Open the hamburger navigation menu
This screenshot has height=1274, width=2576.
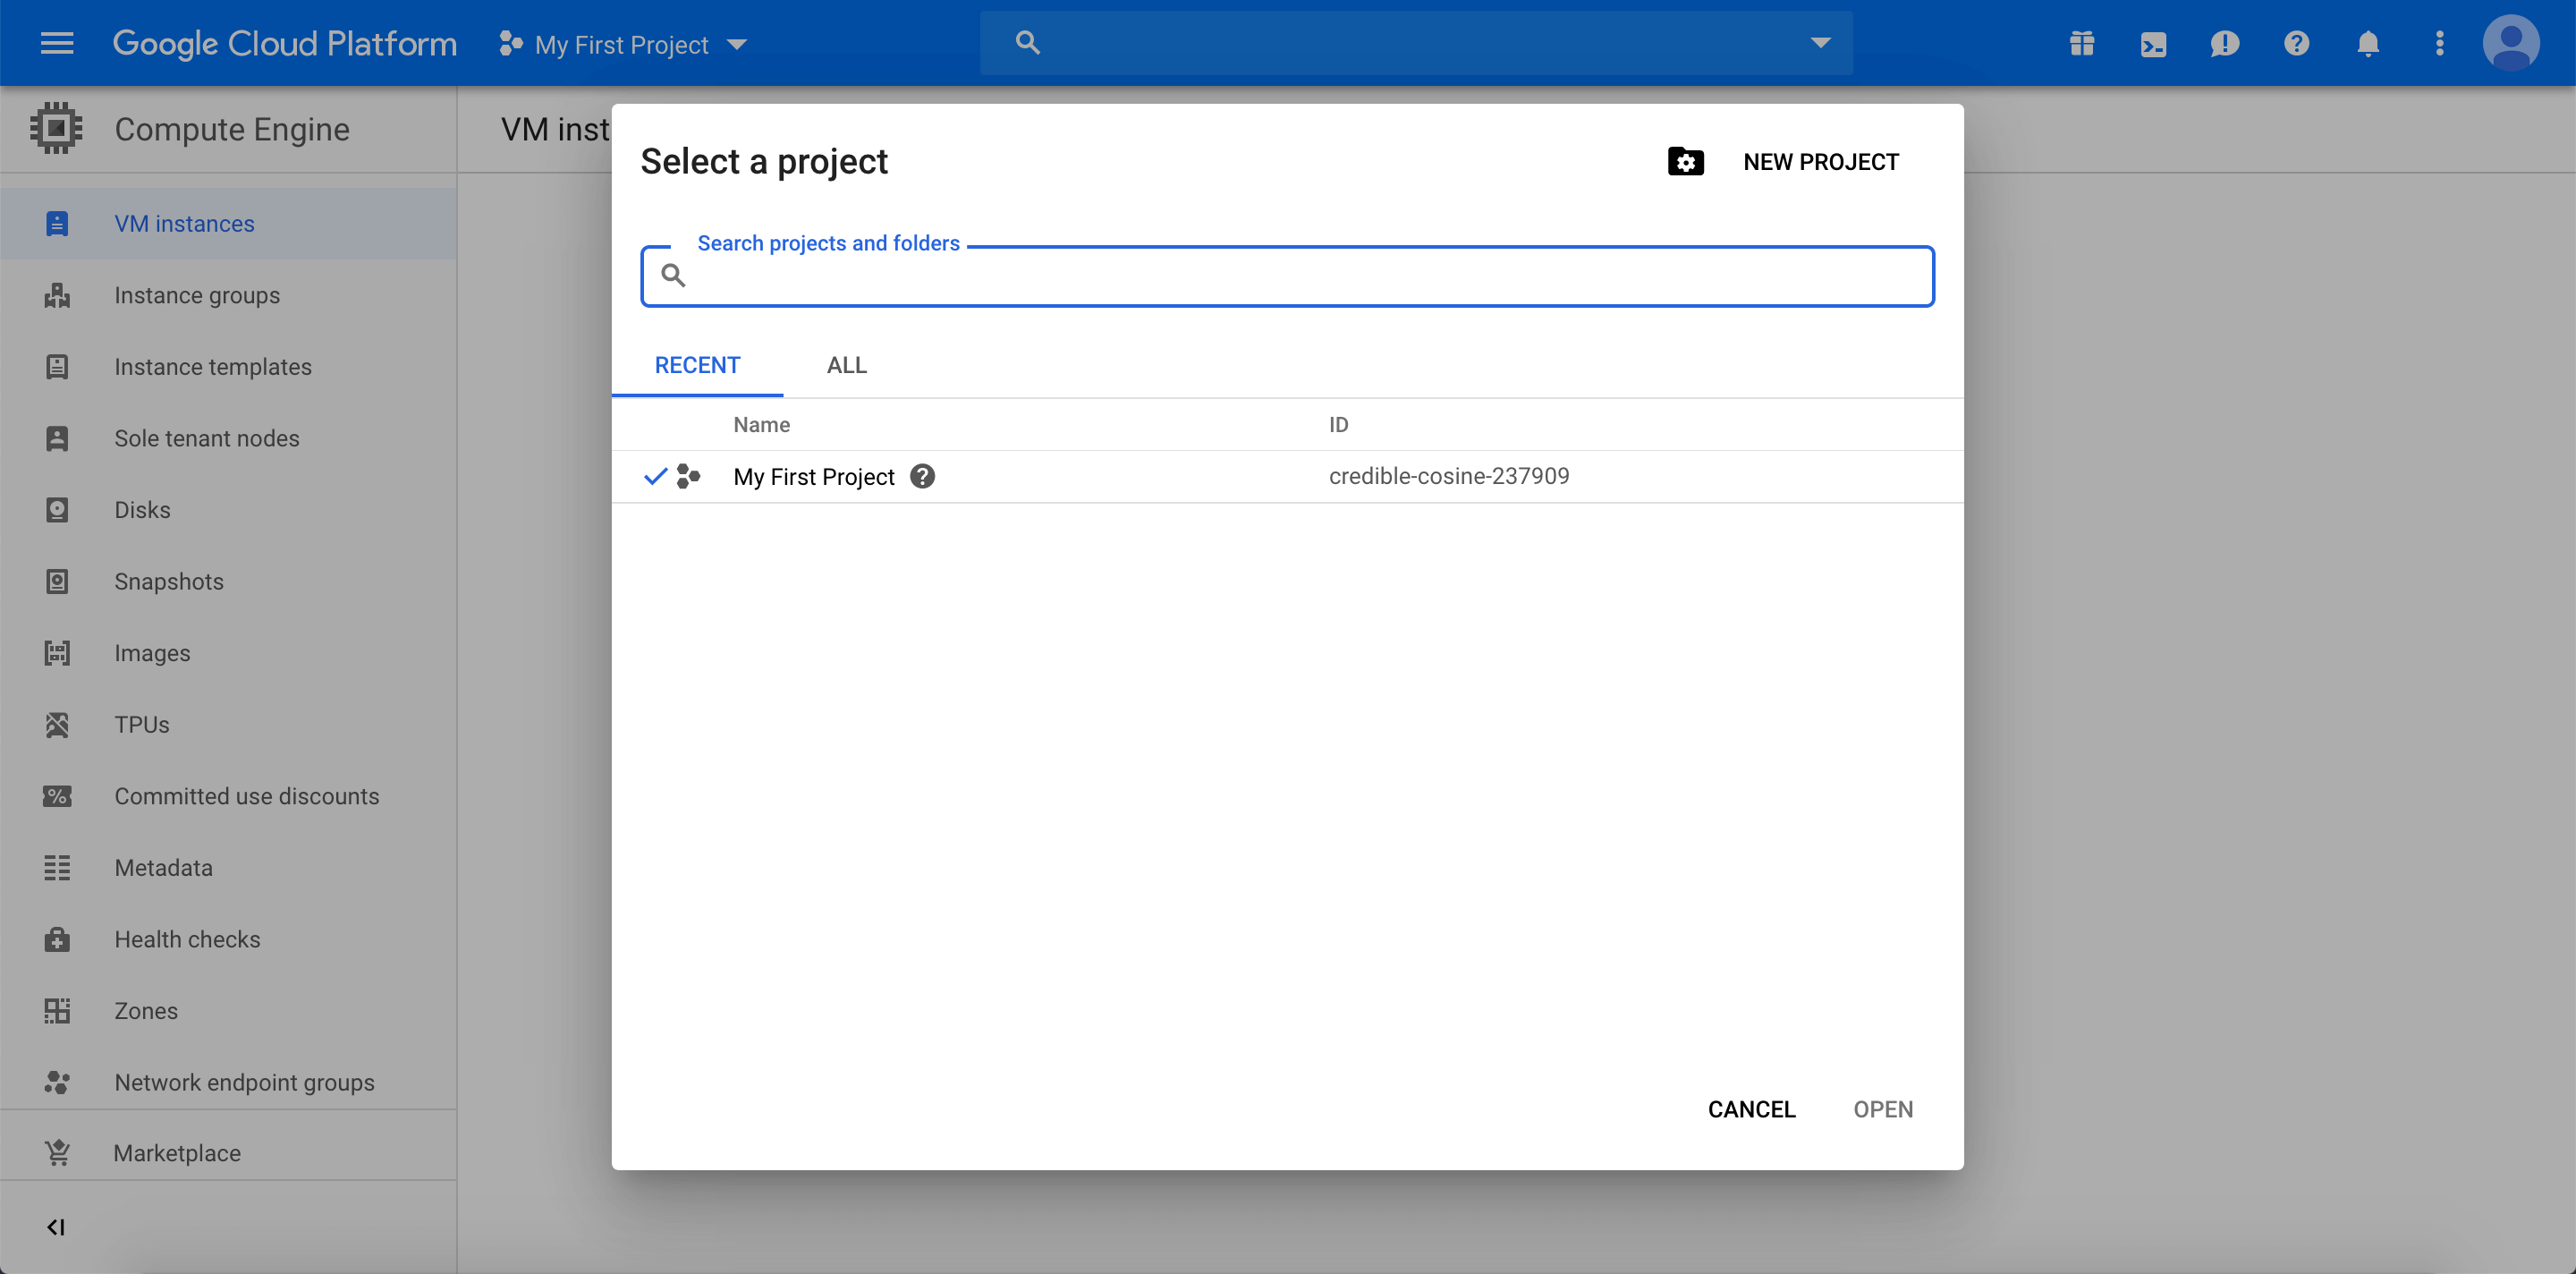[57, 43]
